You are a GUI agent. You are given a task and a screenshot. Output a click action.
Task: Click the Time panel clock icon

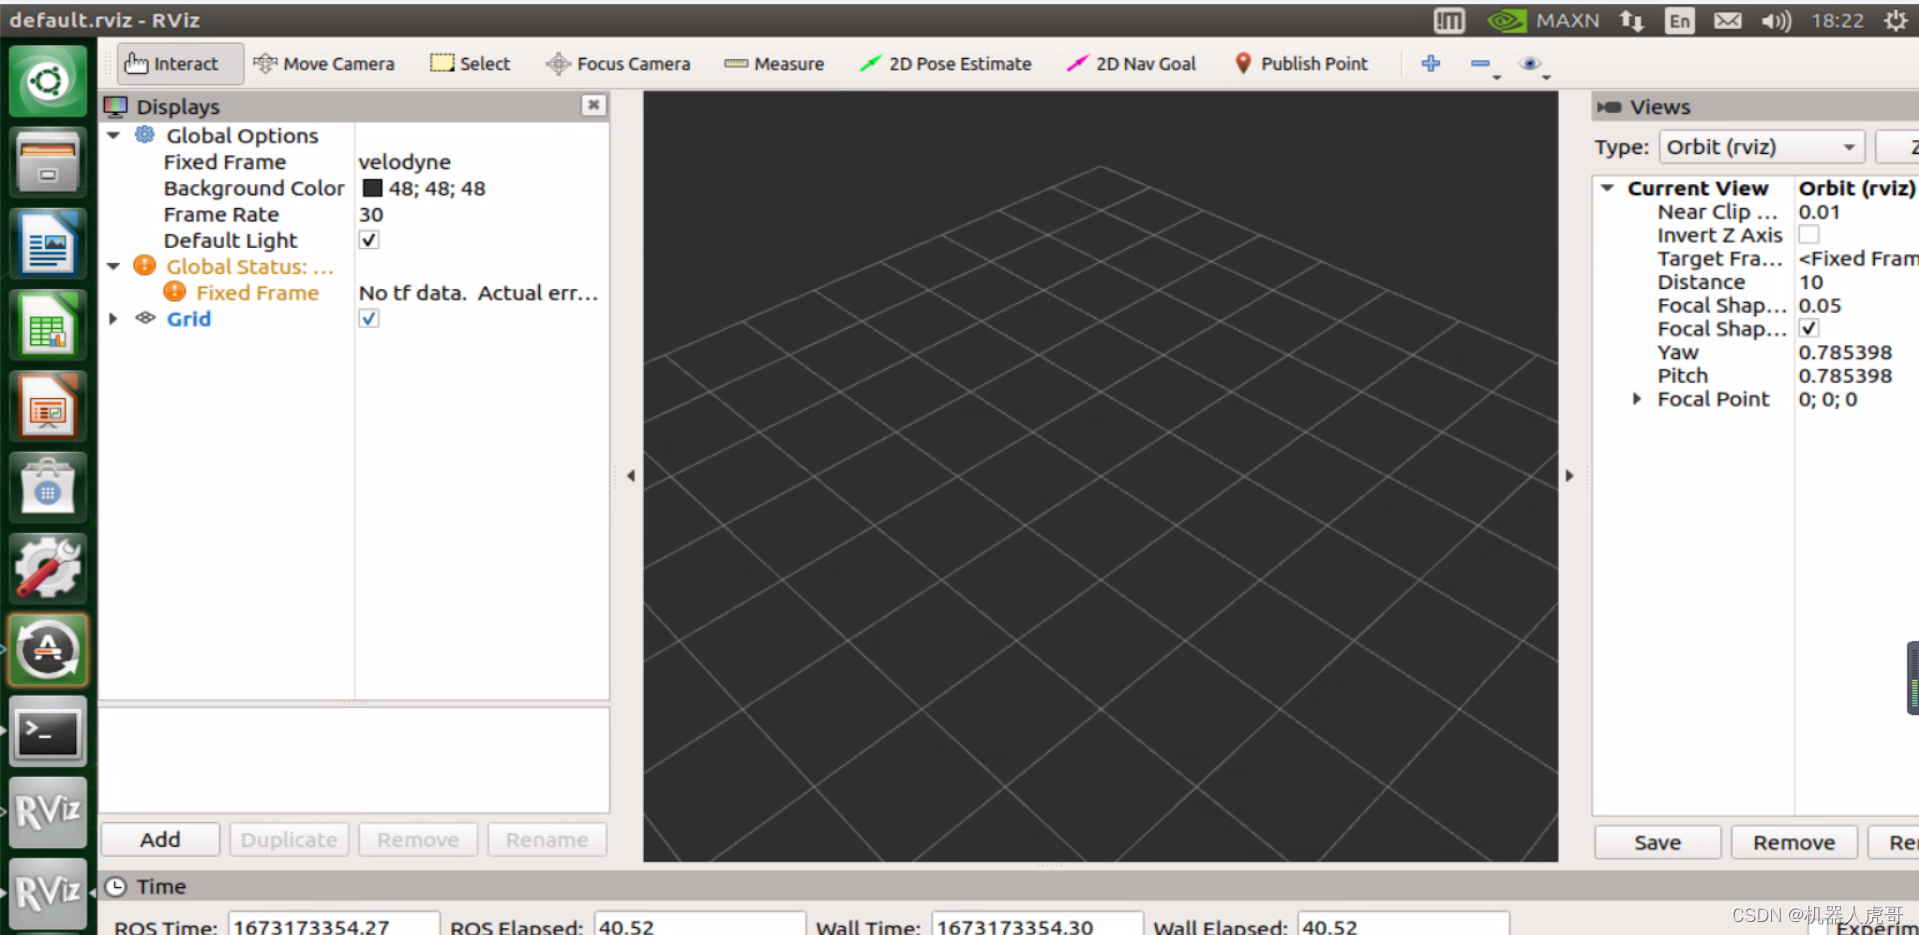pyautogui.click(x=116, y=886)
